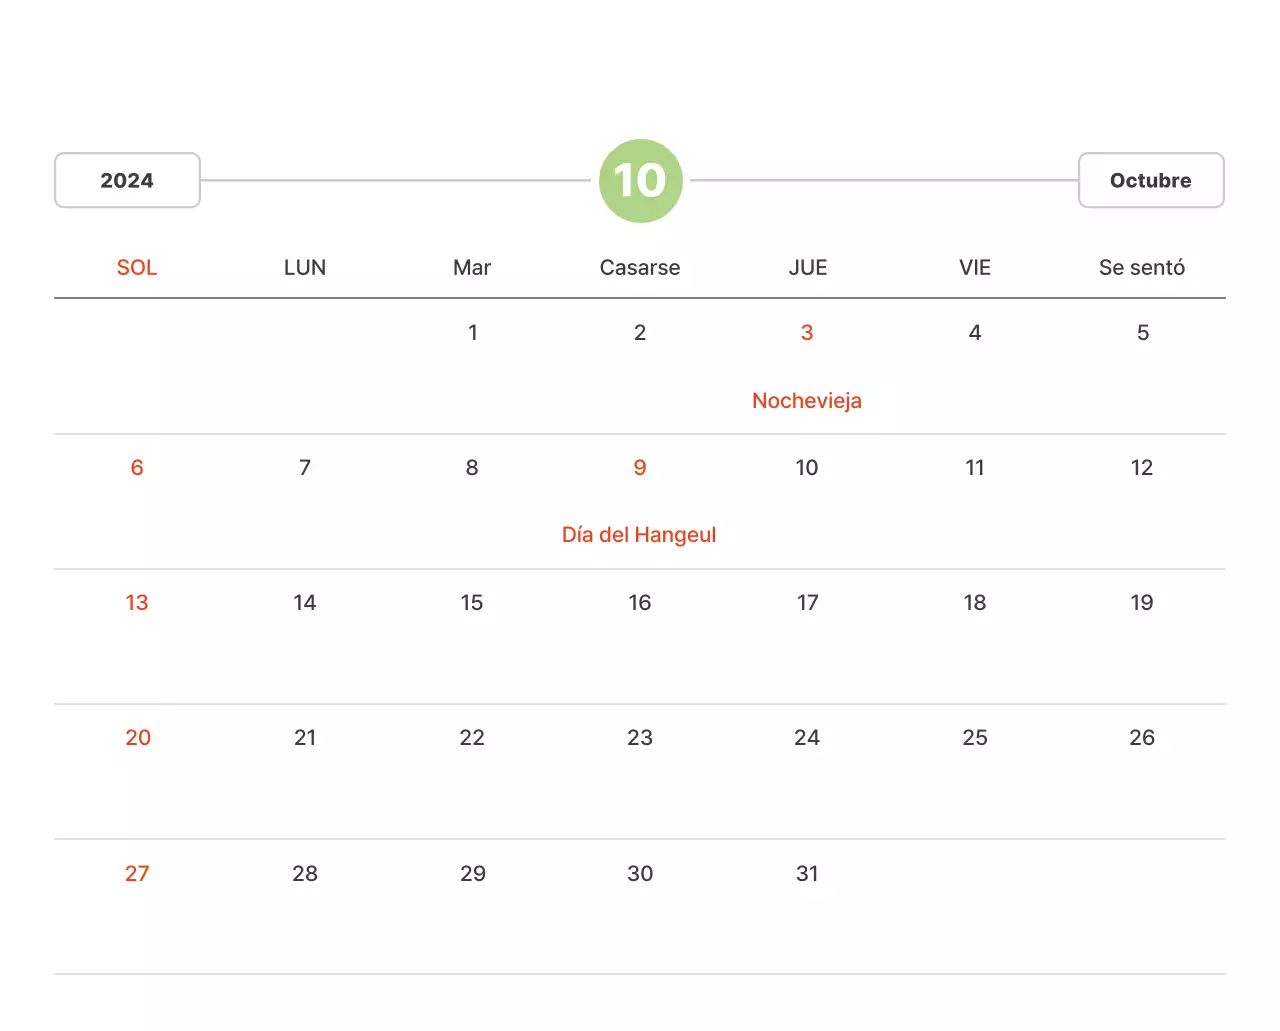1280x1031 pixels.
Task: Click the 2024 year button
Action: tap(127, 180)
